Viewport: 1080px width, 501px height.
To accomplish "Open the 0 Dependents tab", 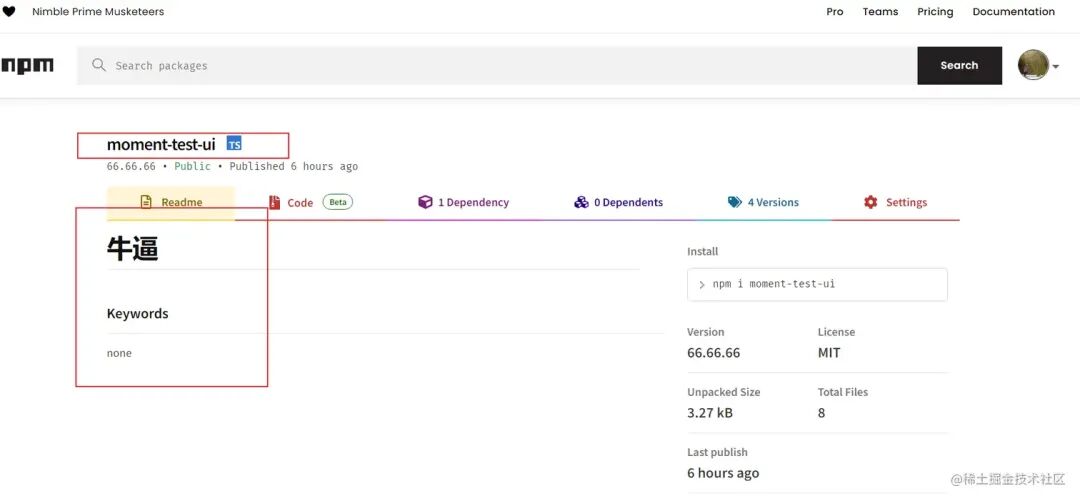I will pos(618,203).
